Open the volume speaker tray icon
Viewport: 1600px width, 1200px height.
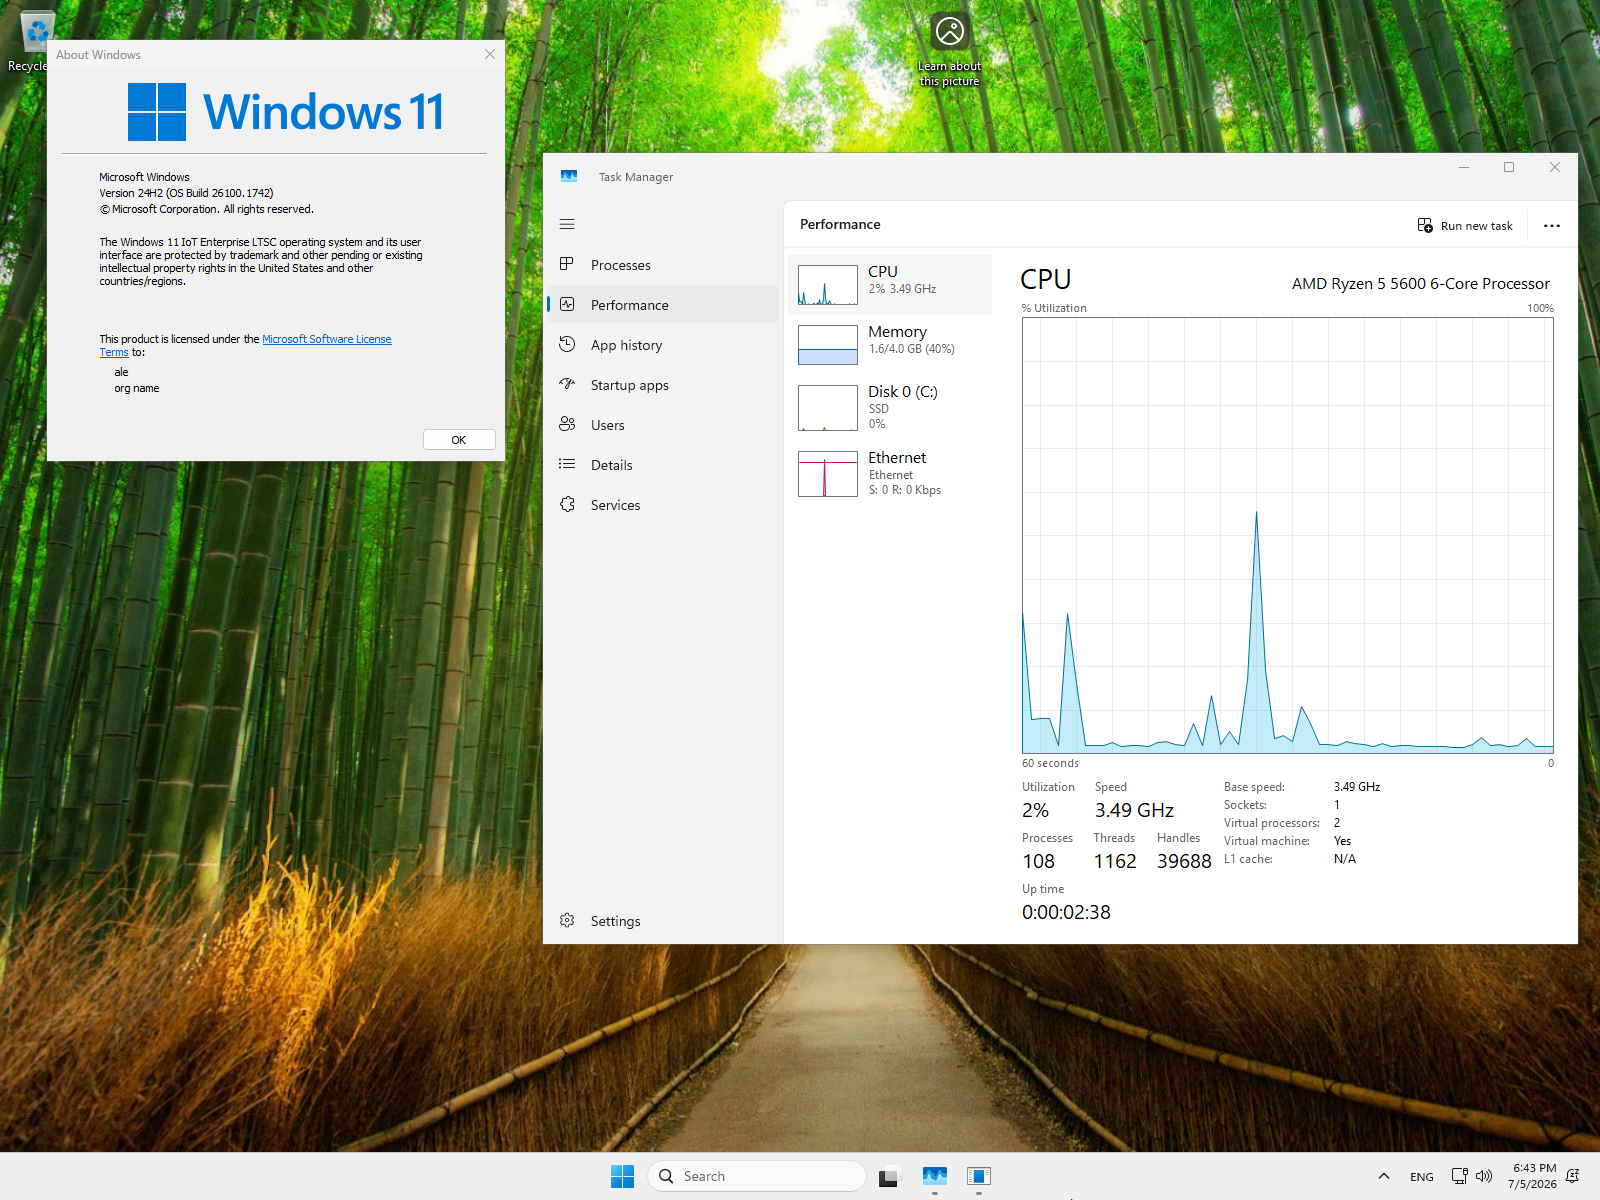pos(1484,1176)
